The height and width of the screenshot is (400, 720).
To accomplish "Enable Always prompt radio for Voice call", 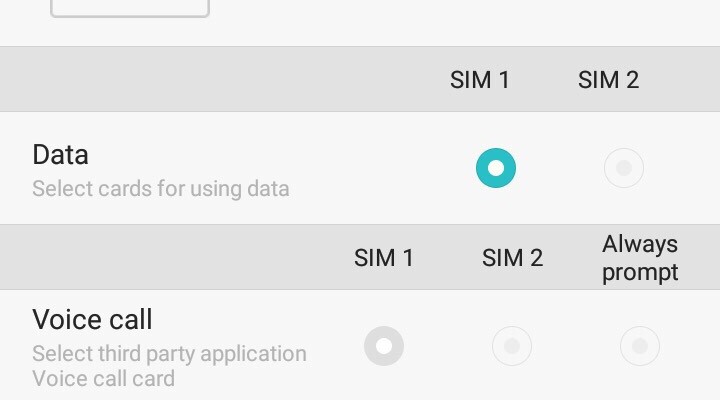I will [x=640, y=347].
